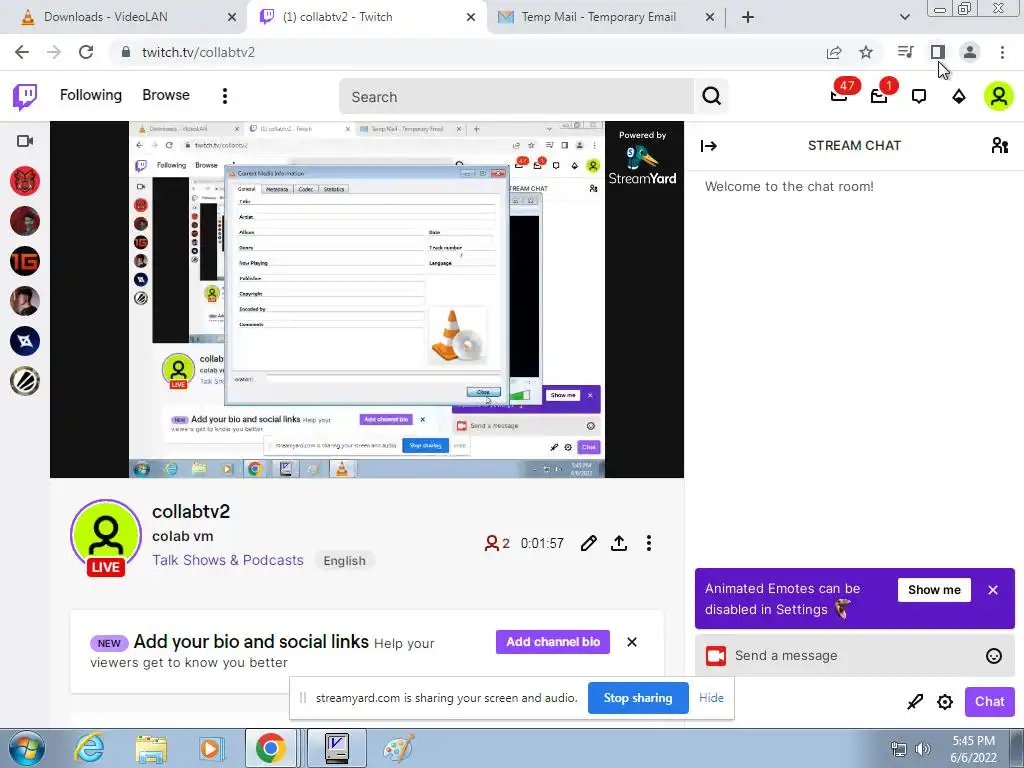
Task: Open the Following page
Action: [x=91, y=95]
